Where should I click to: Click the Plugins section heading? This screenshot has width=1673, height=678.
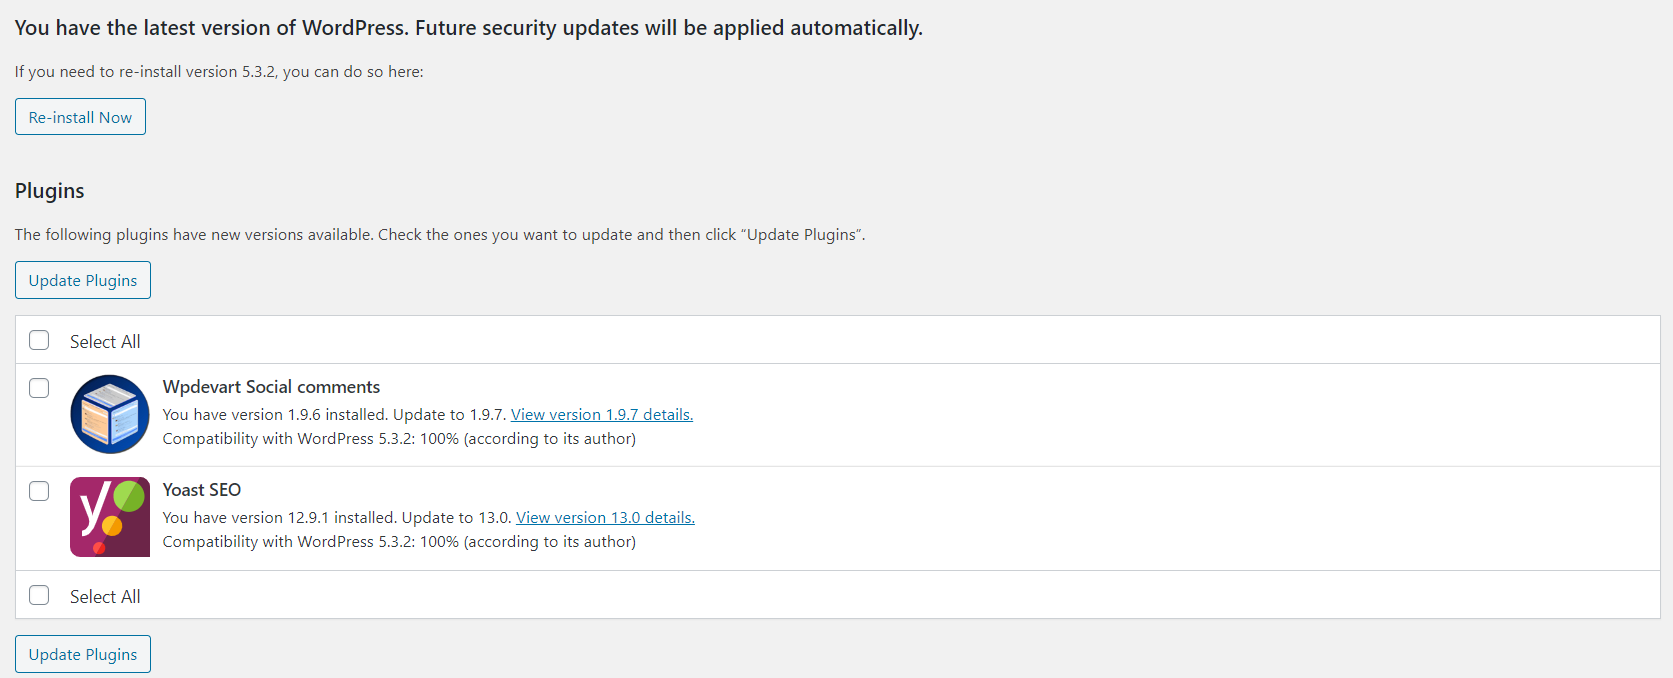click(50, 191)
